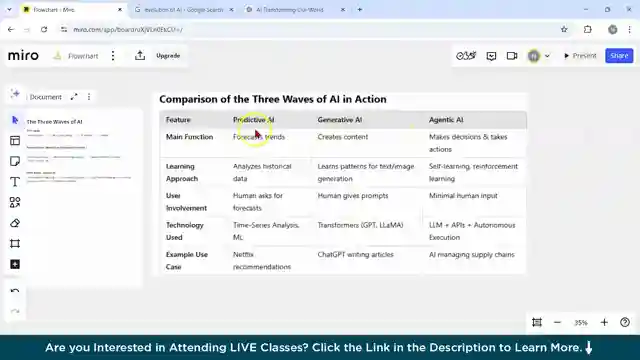The image size is (640, 360).
Task: Open shapes and lines tool
Action: 15,202
